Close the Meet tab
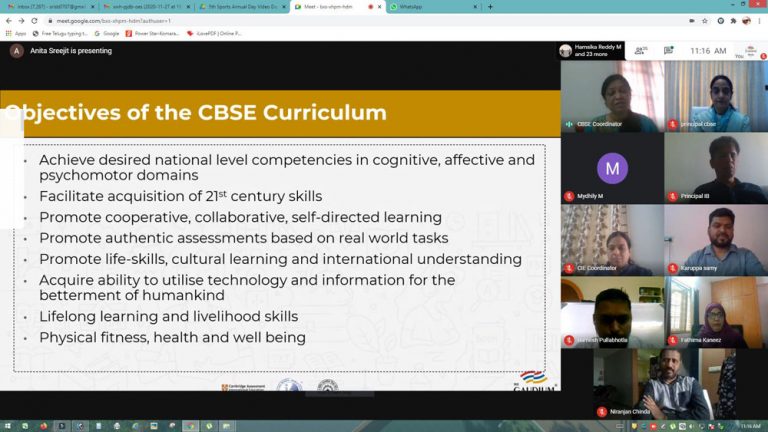This screenshot has width=768, height=432. point(379,7)
